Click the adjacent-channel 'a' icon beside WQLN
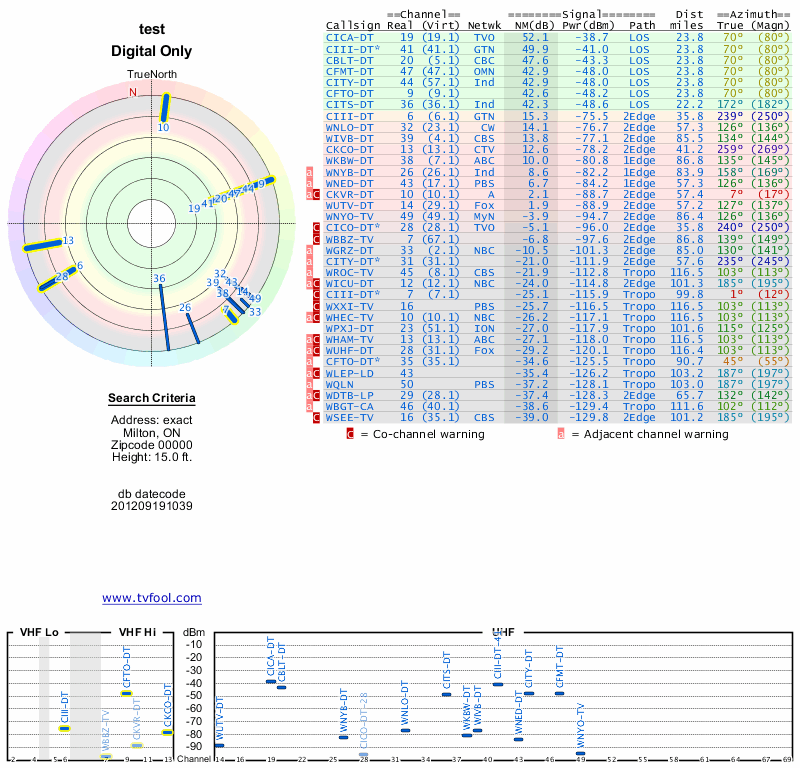The image size is (800, 768). pos(309,384)
